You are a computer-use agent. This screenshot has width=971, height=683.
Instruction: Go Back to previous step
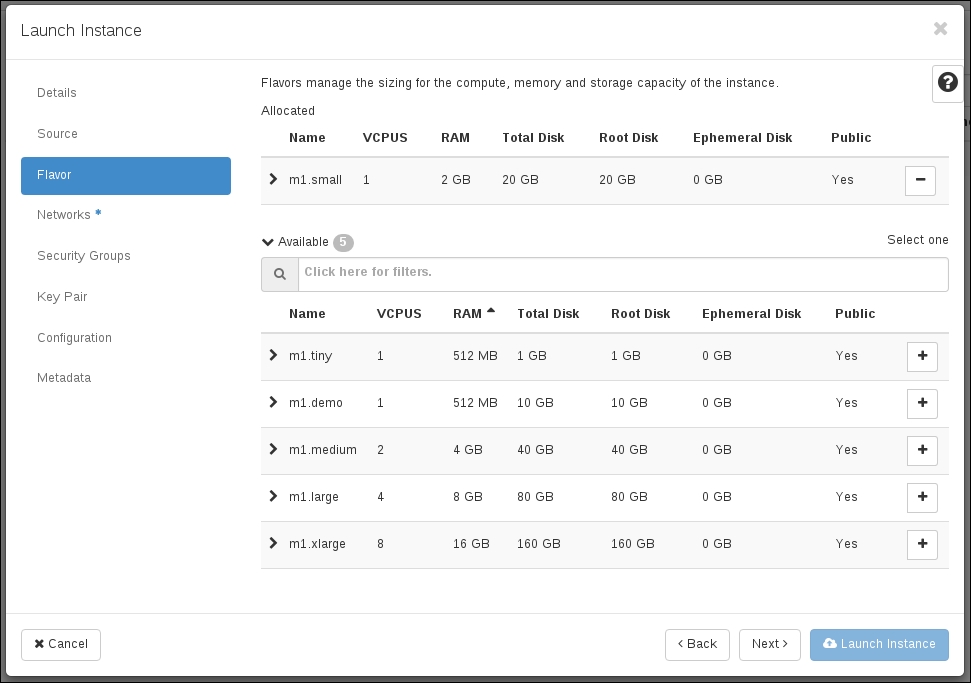(697, 644)
